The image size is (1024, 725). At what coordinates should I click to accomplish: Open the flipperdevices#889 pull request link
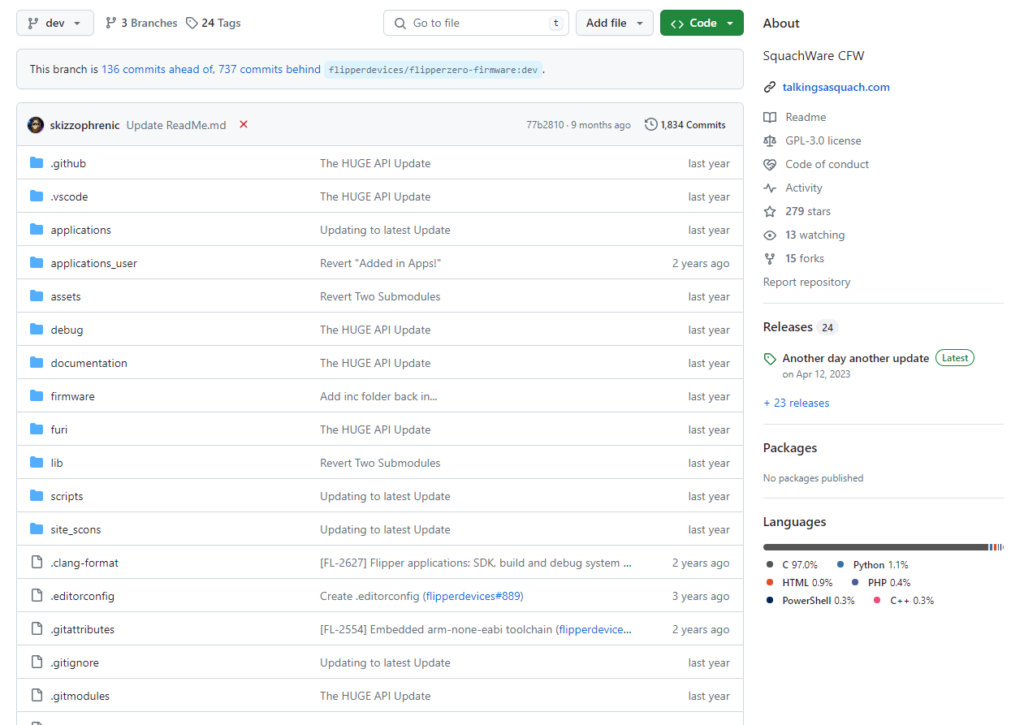473,596
